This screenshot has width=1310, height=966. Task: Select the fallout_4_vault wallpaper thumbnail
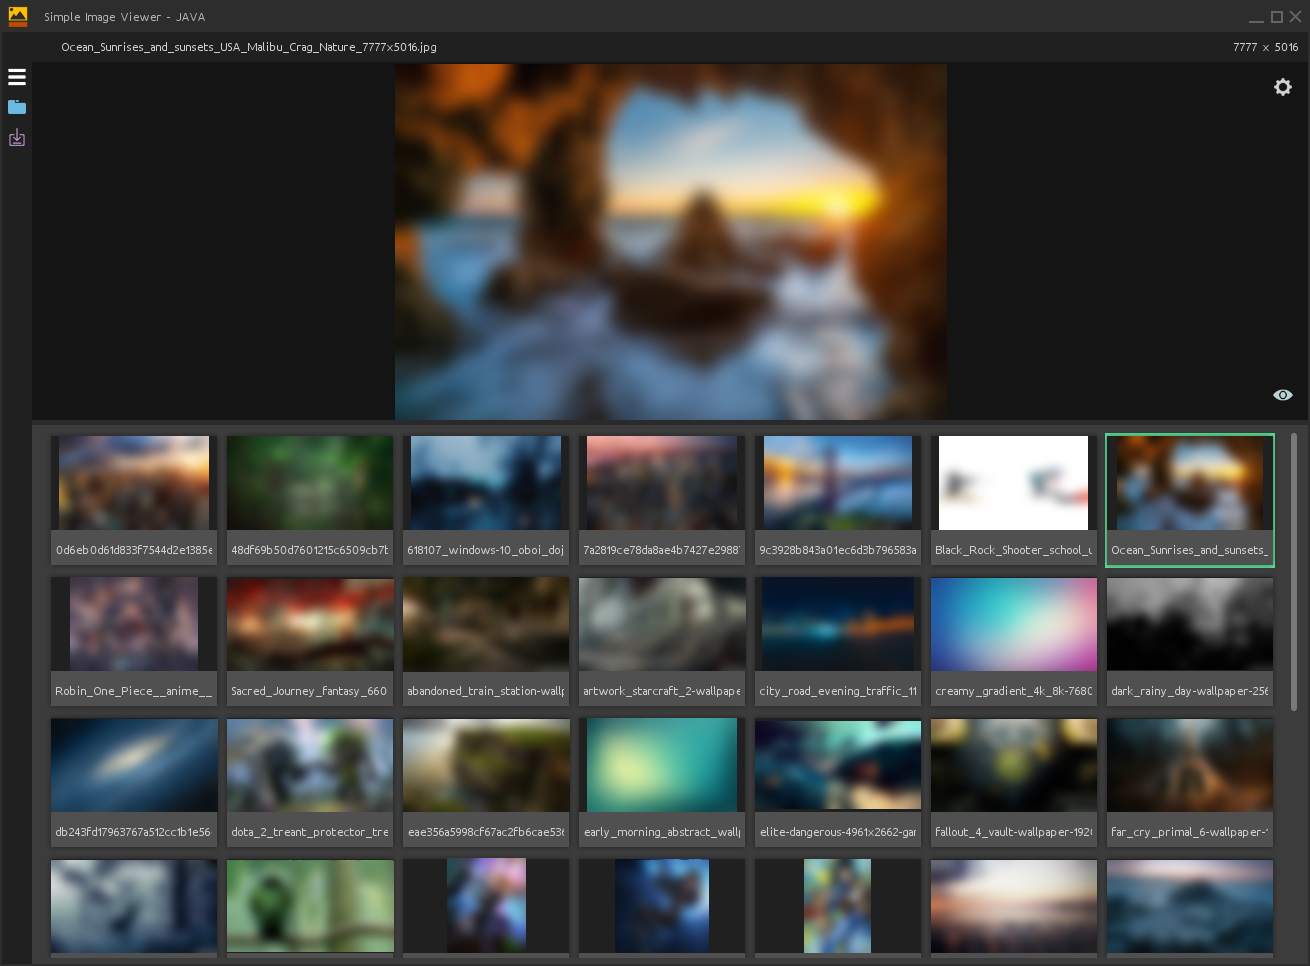point(1014,783)
